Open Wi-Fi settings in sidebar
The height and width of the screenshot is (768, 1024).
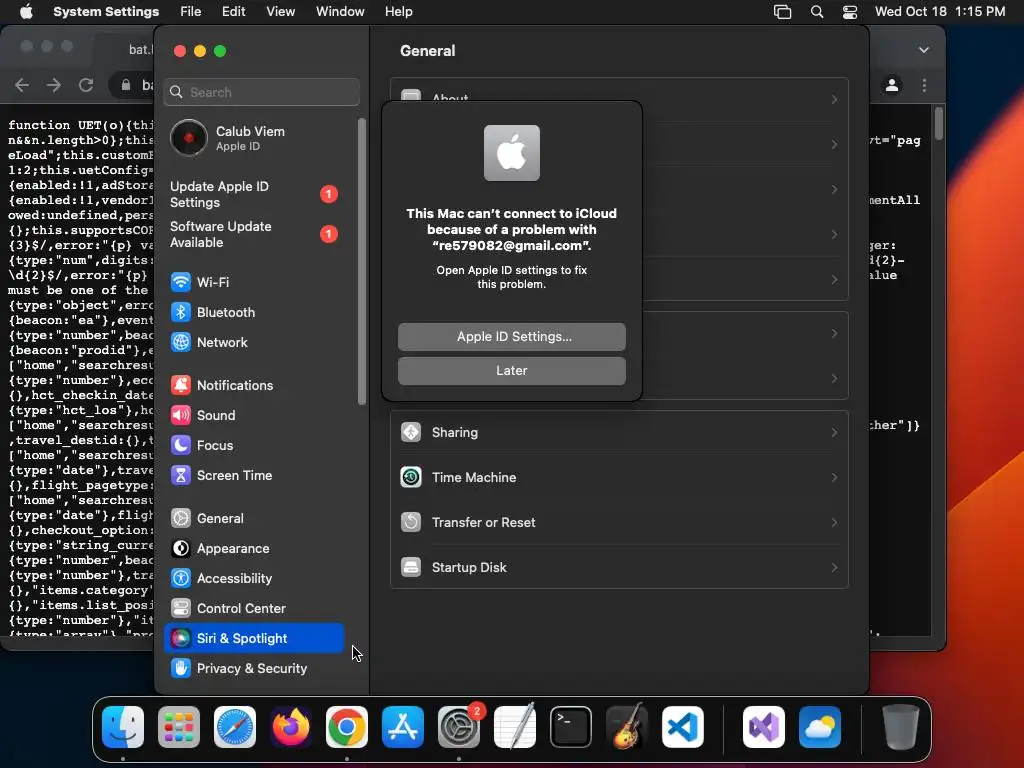point(253,282)
